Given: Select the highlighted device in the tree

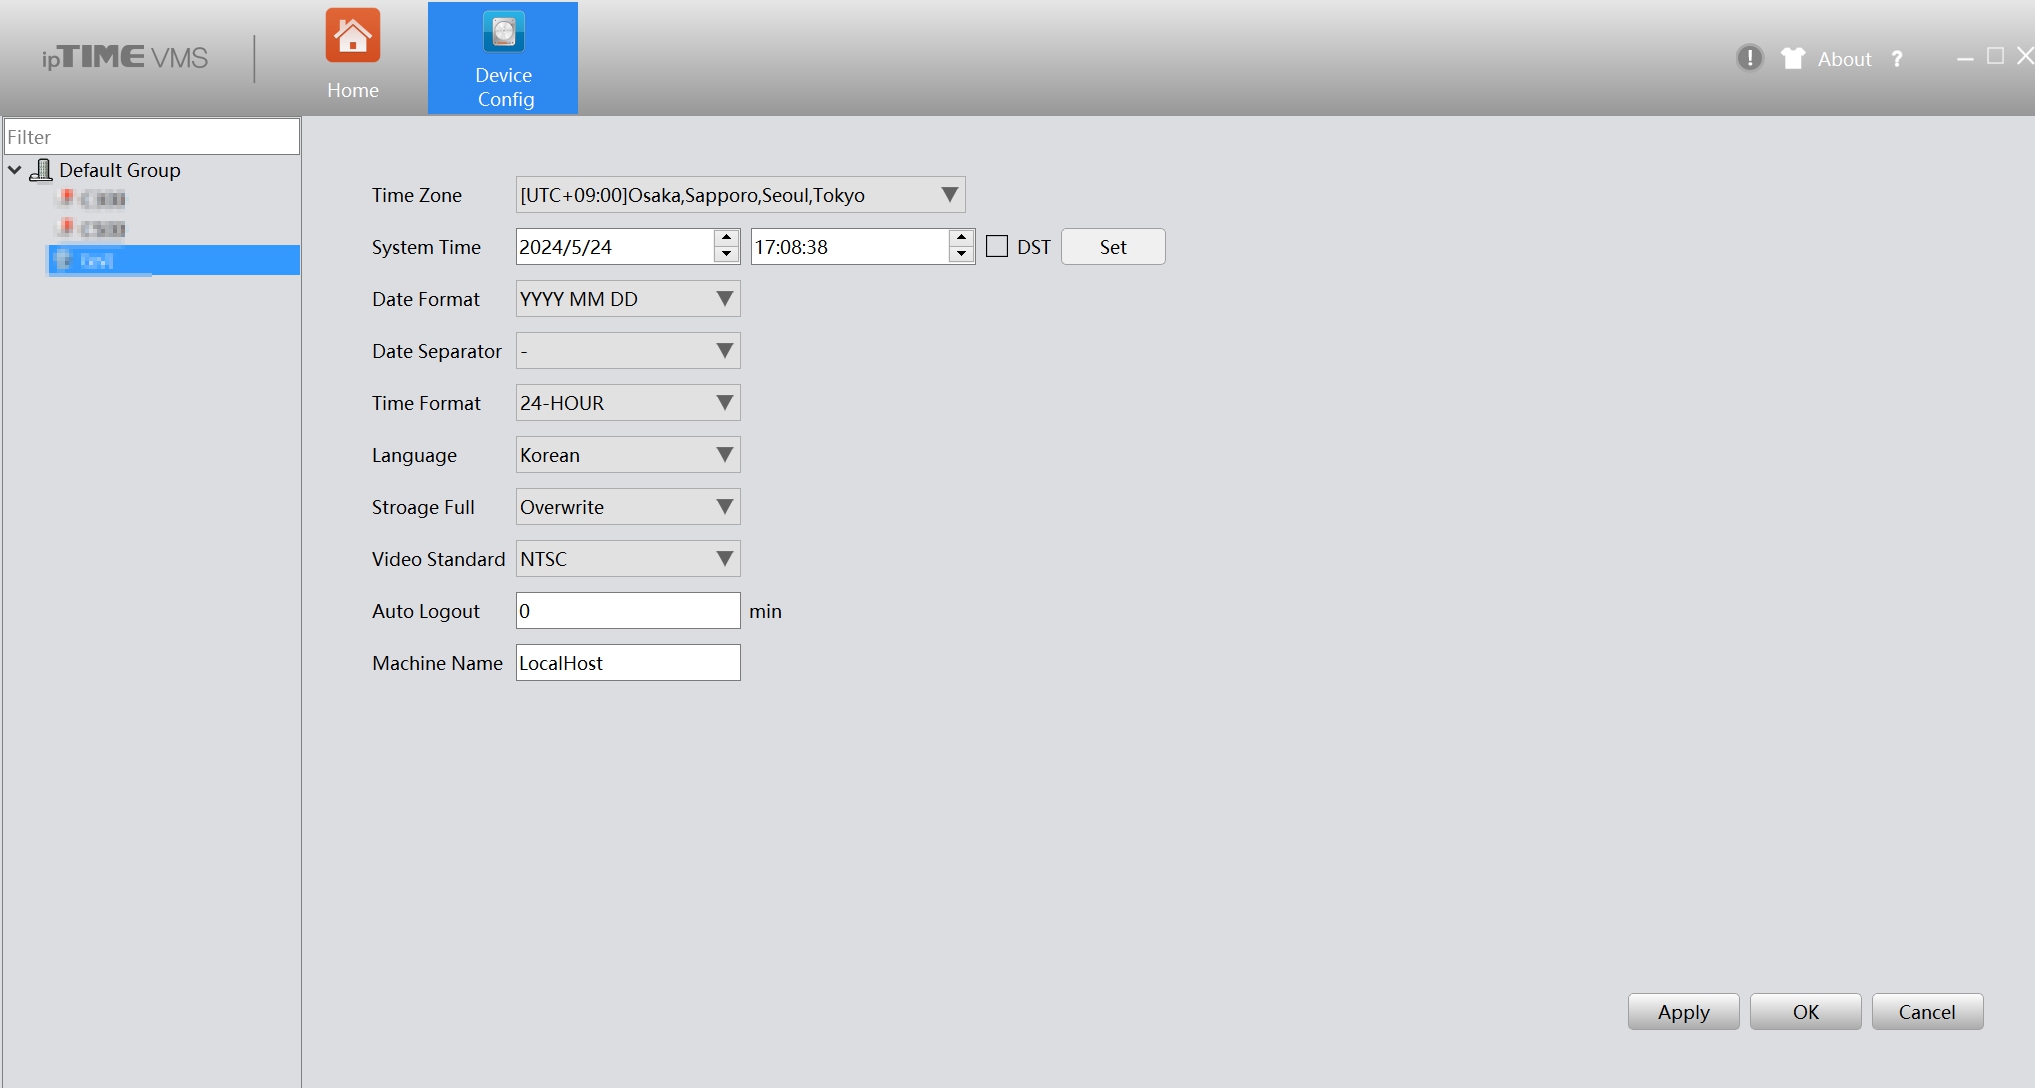Looking at the screenshot, I should [174, 260].
